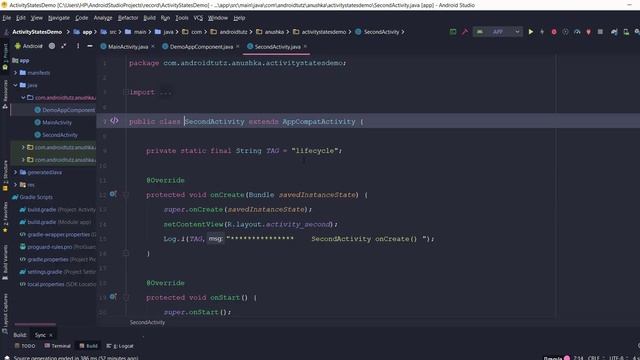This screenshot has width=640, height=360.
Task: Open the Build Variants side tab
Action: 5,262
